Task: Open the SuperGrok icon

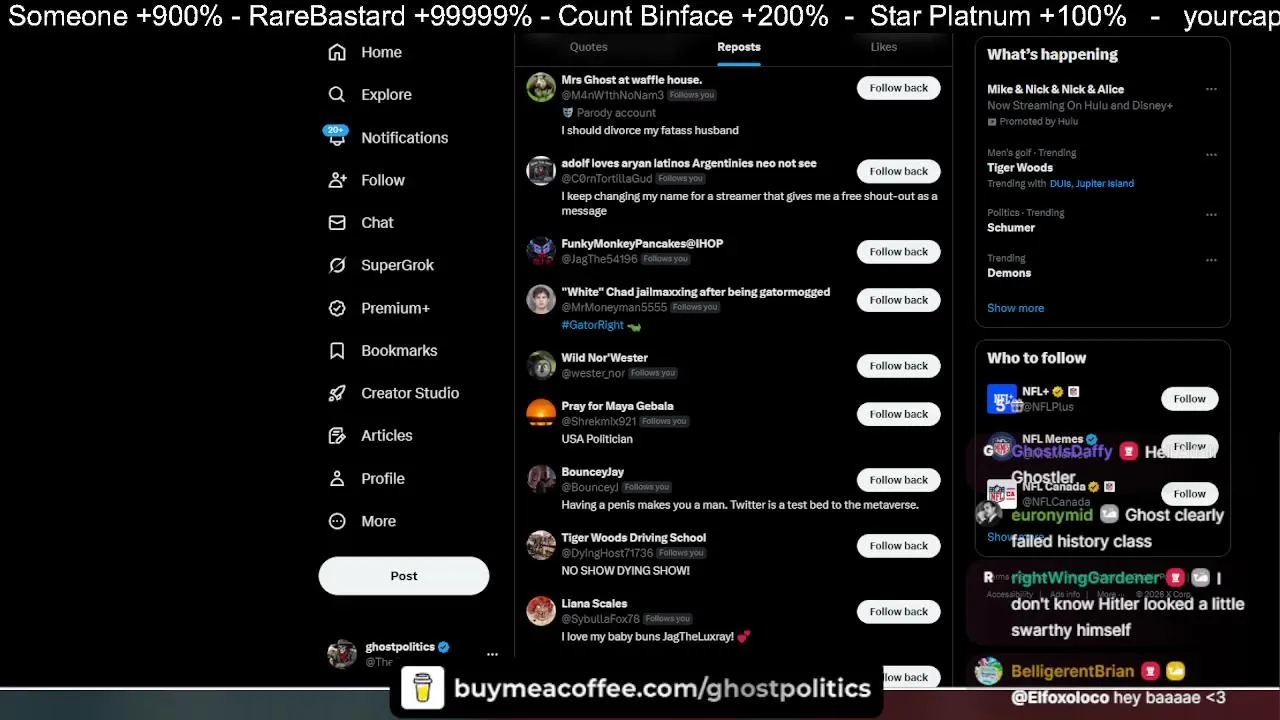Action: click(337, 265)
